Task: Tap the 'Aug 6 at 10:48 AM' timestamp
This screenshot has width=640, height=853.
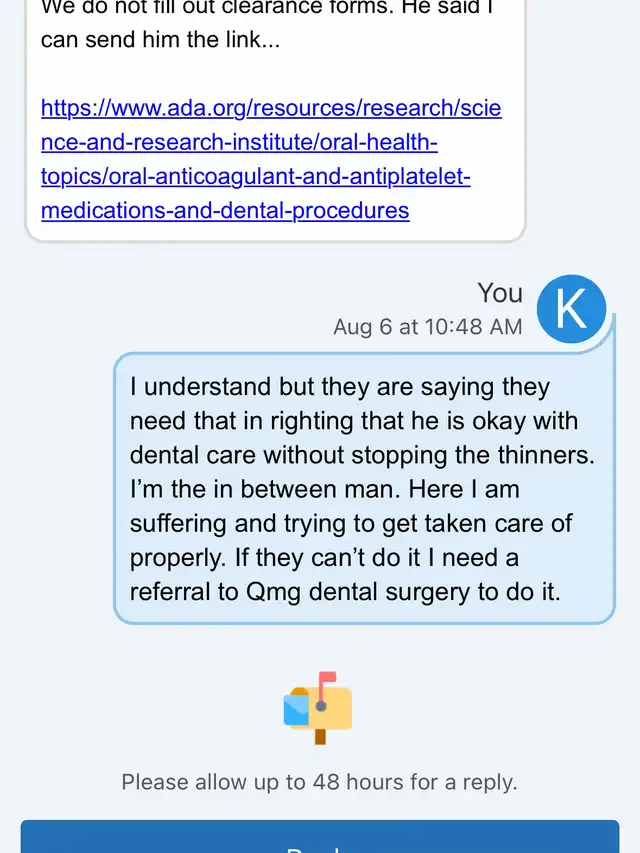Action: 427,327
